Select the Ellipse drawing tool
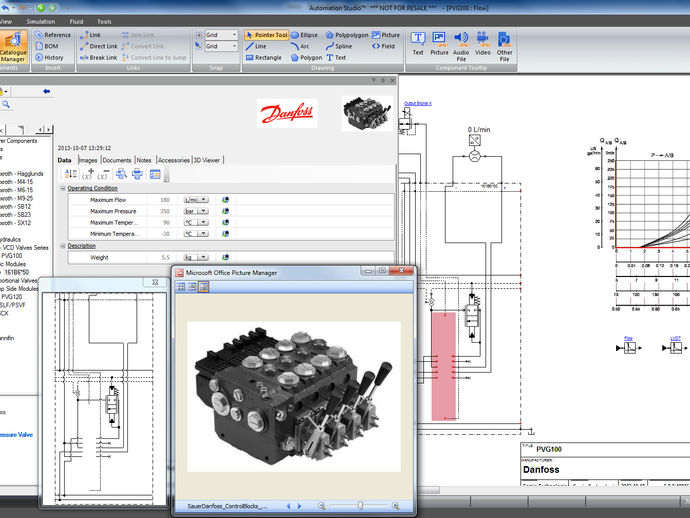690x518 pixels. (x=304, y=35)
